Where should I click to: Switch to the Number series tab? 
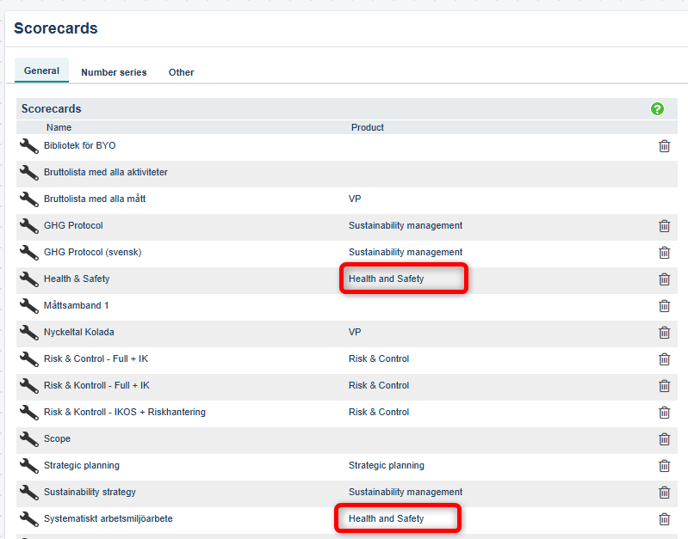point(114,72)
